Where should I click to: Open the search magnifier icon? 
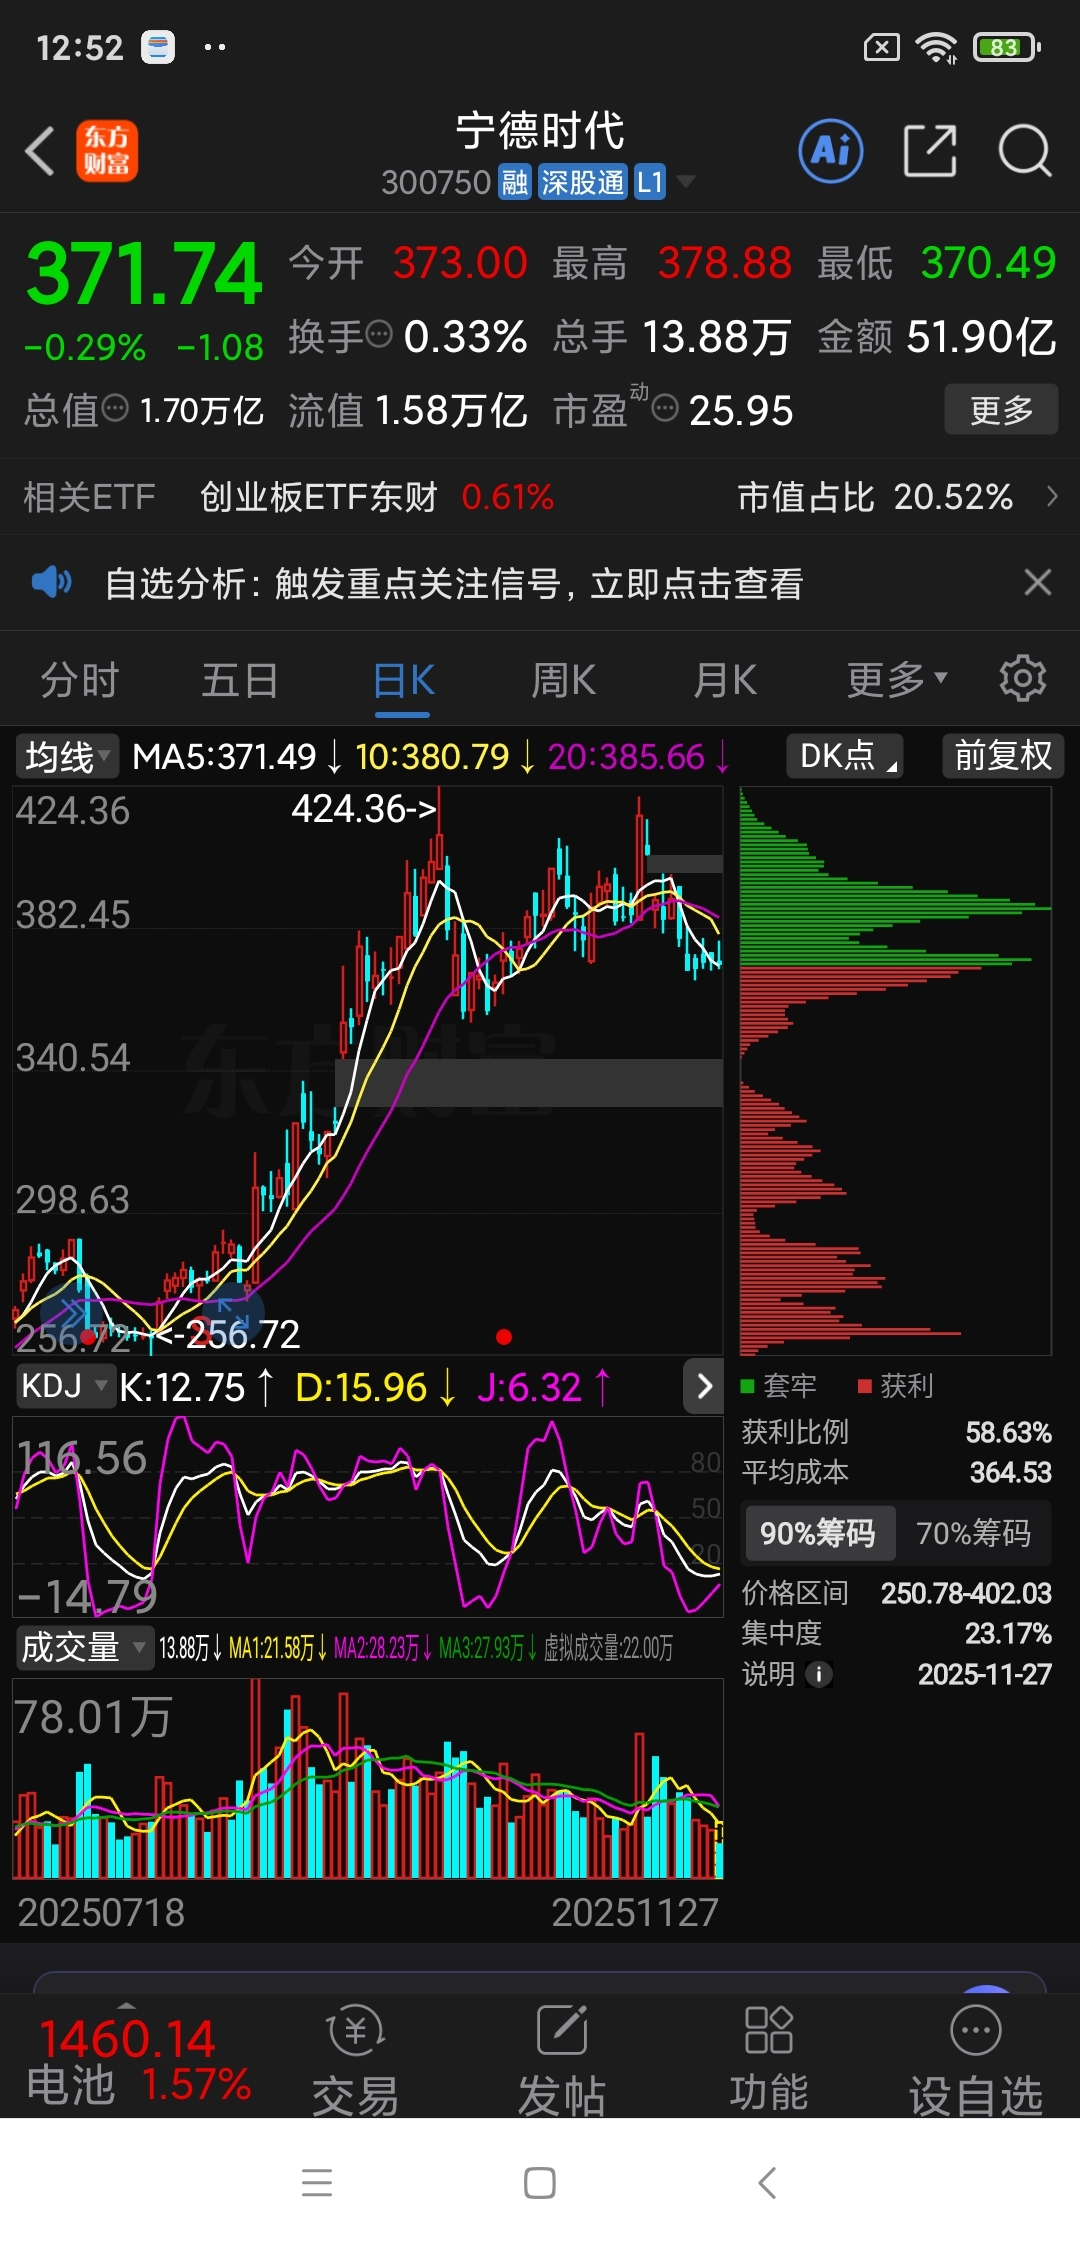point(1025,151)
